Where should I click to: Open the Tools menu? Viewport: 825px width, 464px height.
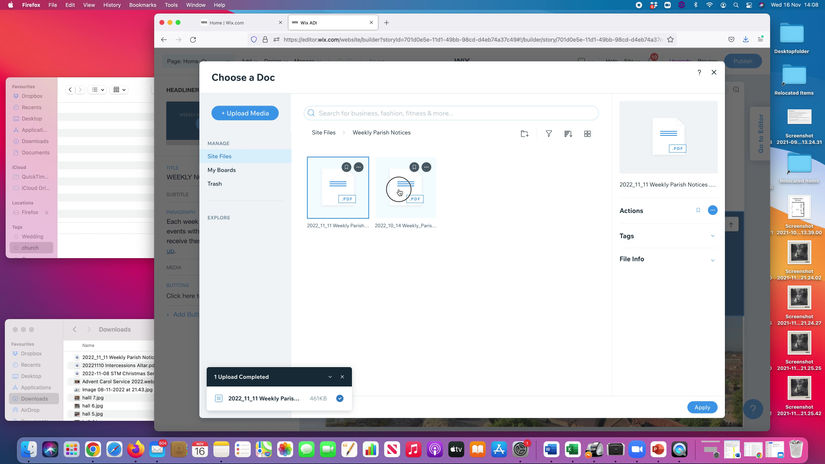tap(171, 5)
